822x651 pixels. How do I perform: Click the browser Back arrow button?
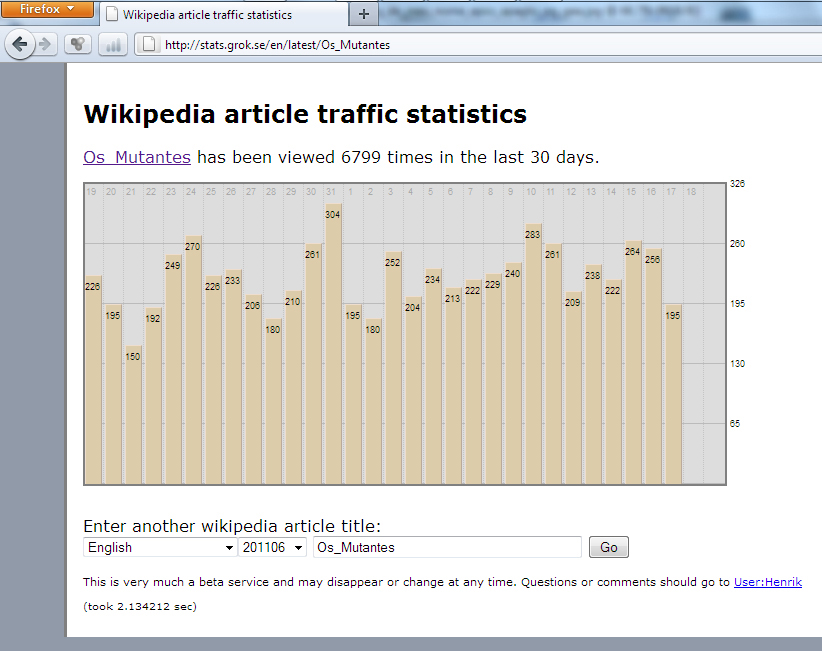tap(20, 44)
